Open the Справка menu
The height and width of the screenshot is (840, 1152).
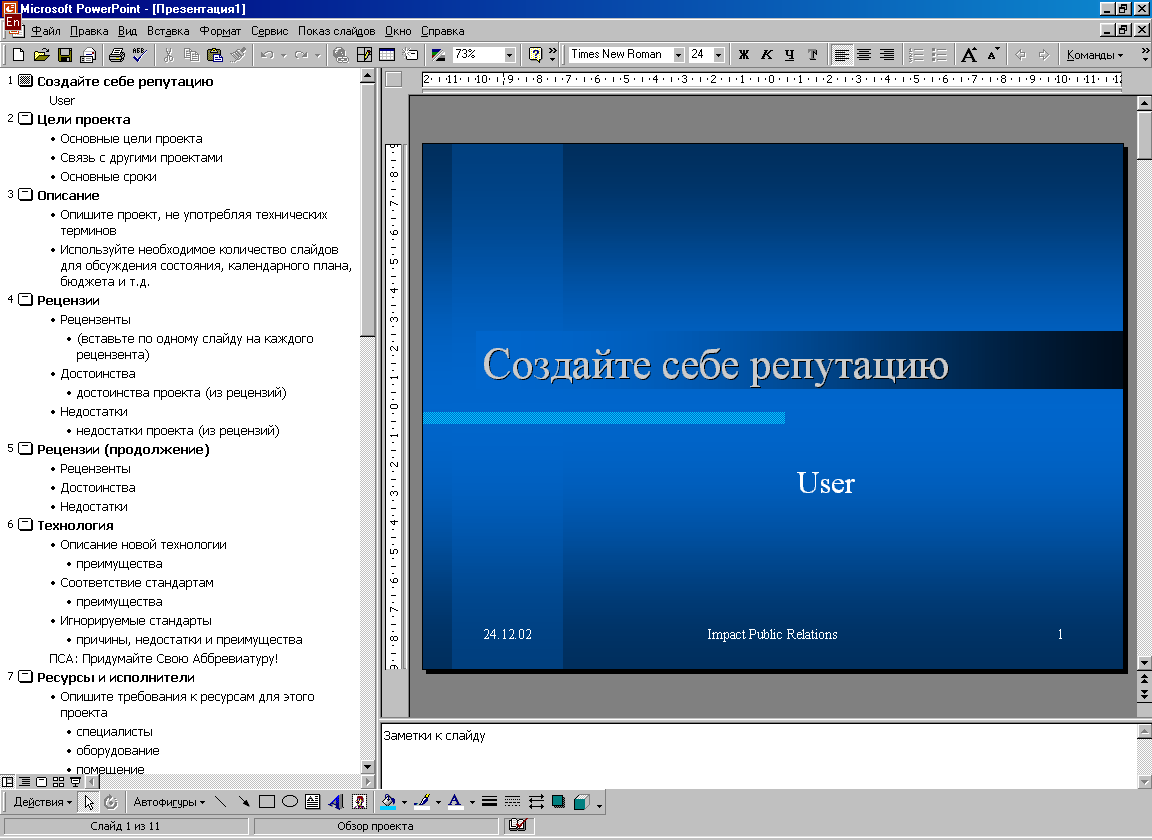(442, 31)
